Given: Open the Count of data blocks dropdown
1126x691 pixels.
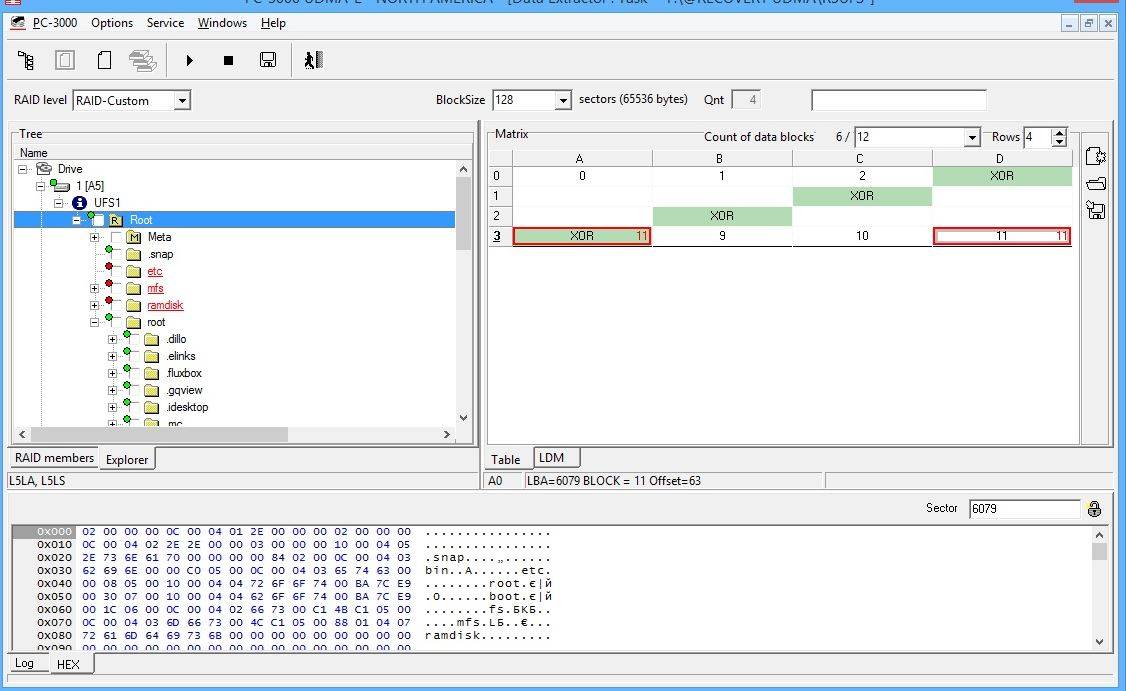Looking at the screenshot, I should [972, 136].
